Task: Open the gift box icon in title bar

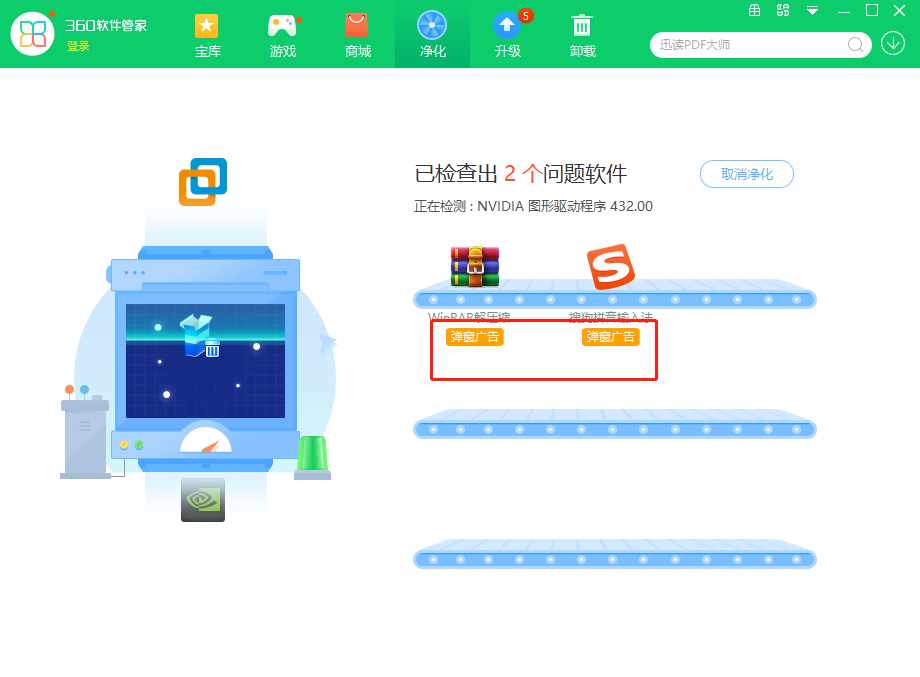Action: coord(755,11)
